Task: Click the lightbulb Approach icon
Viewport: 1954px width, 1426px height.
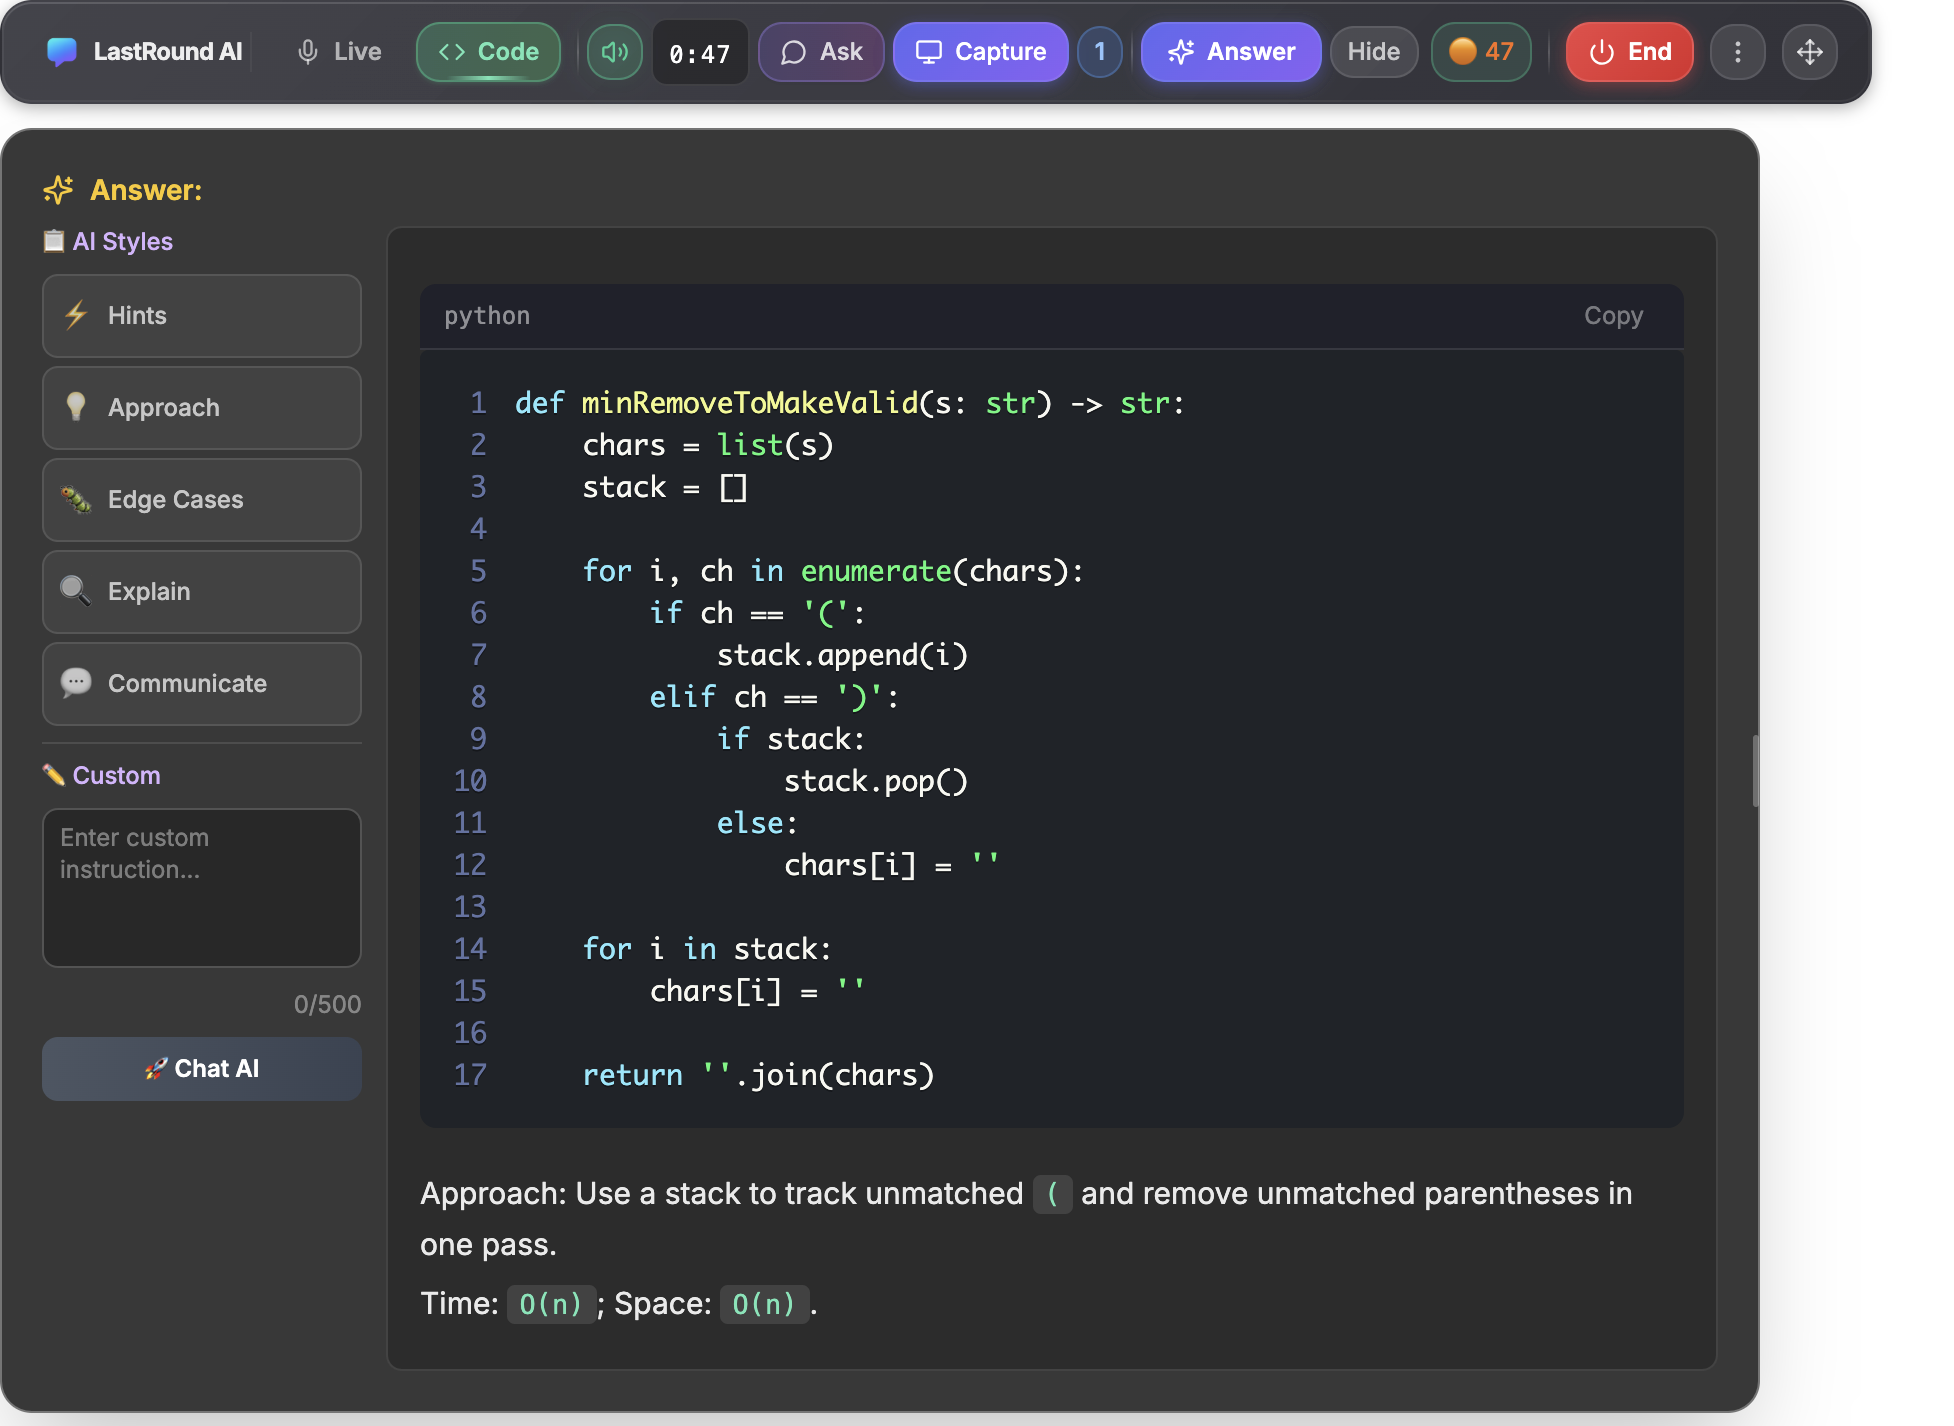Action: click(76, 406)
